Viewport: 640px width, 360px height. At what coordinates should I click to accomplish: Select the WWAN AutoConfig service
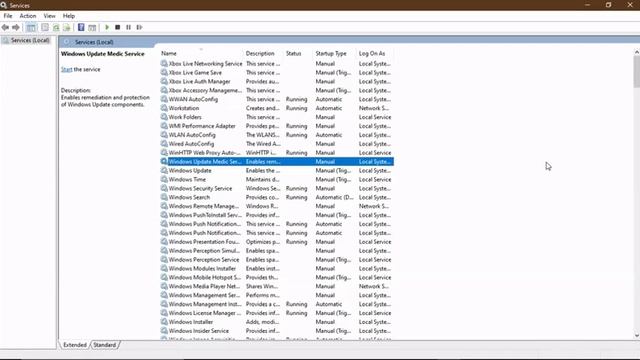tap(277, 99)
